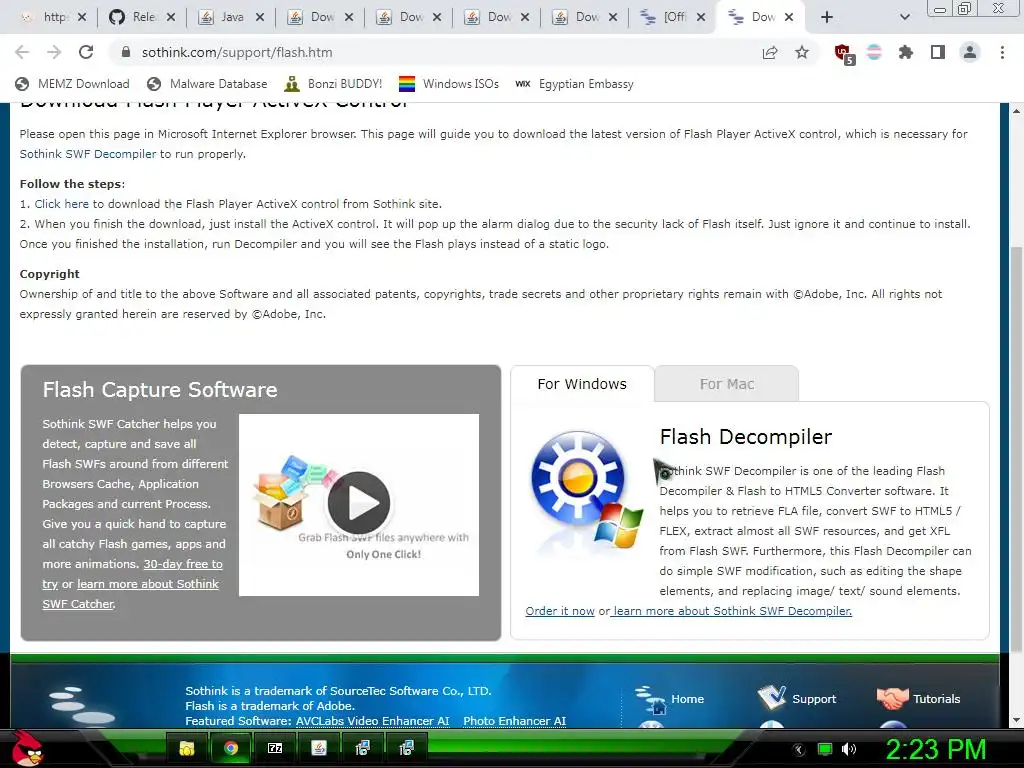Open learn more about Sothink SWF Decompiler link

733,611
